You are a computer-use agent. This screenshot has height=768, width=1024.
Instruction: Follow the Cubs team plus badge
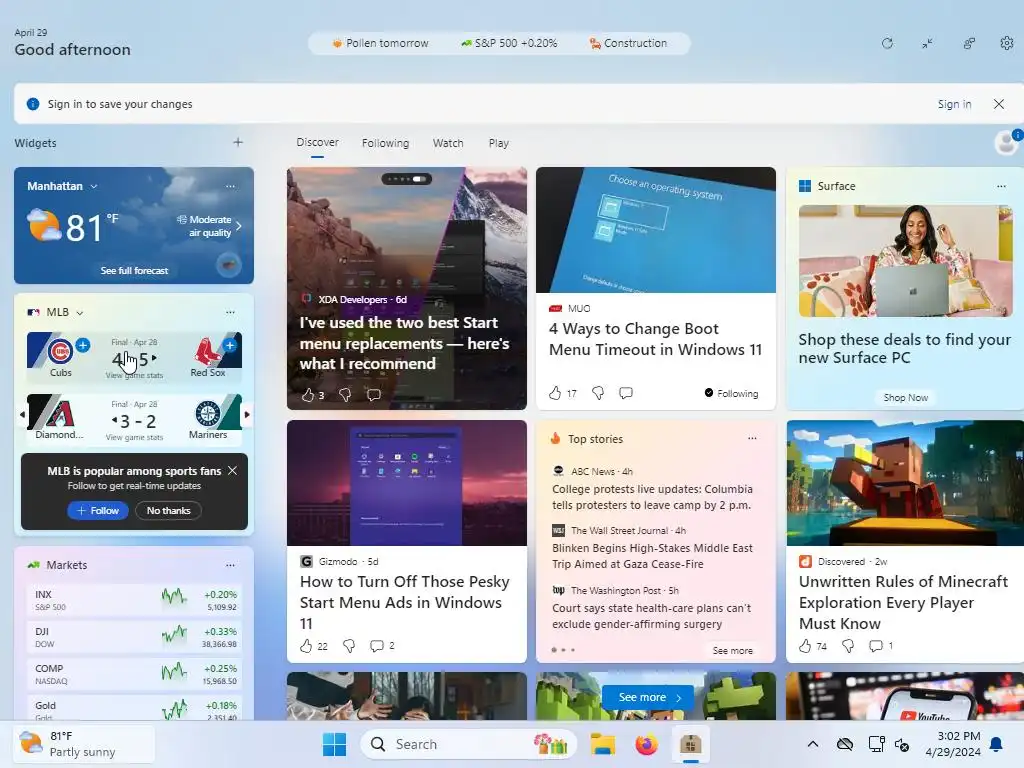tap(83, 345)
